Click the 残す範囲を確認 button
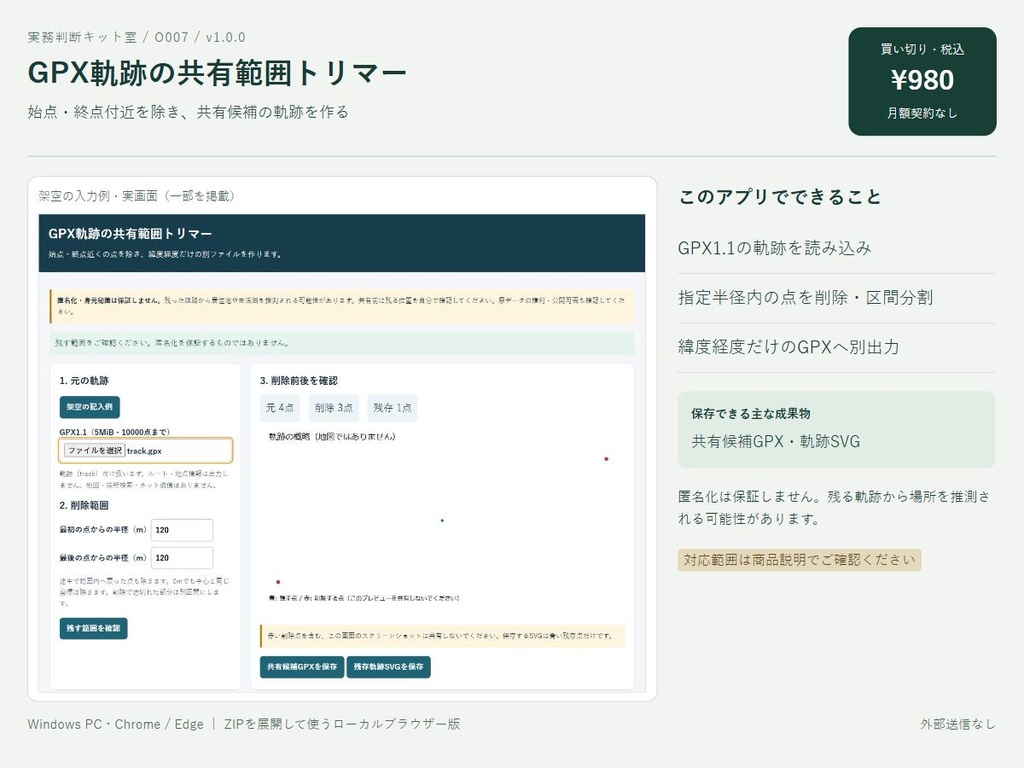 point(93,628)
